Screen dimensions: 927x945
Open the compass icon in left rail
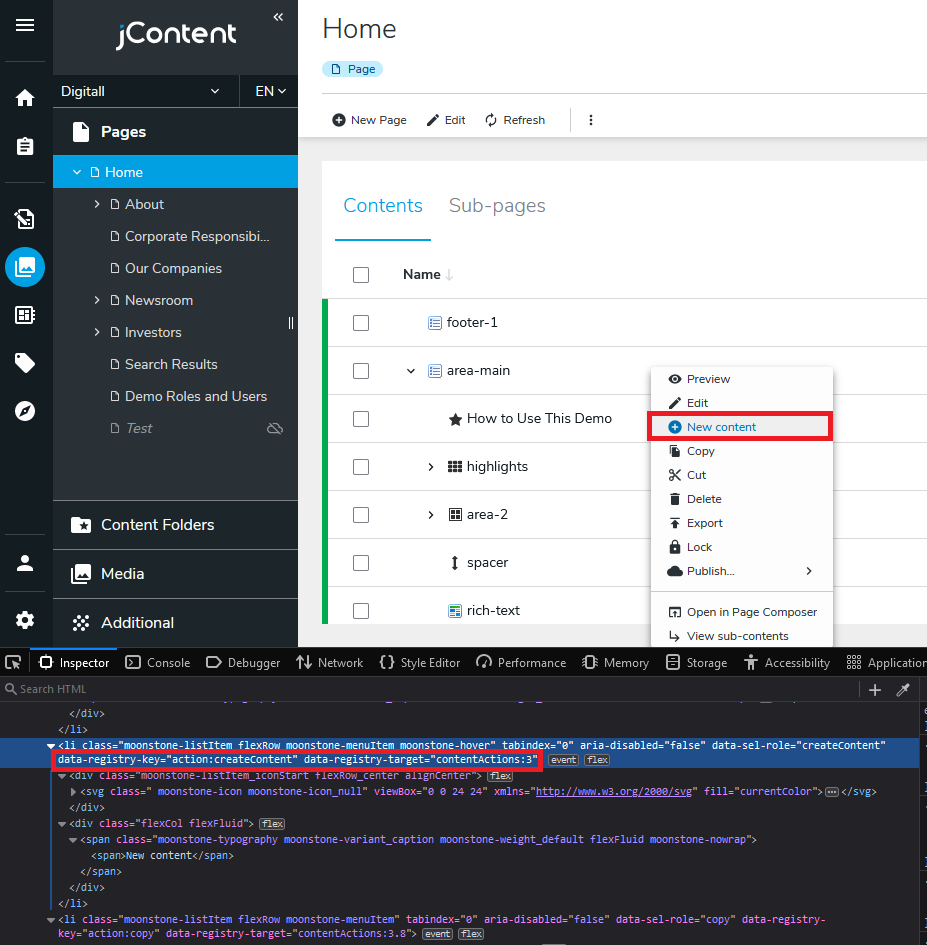[x=25, y=410]
